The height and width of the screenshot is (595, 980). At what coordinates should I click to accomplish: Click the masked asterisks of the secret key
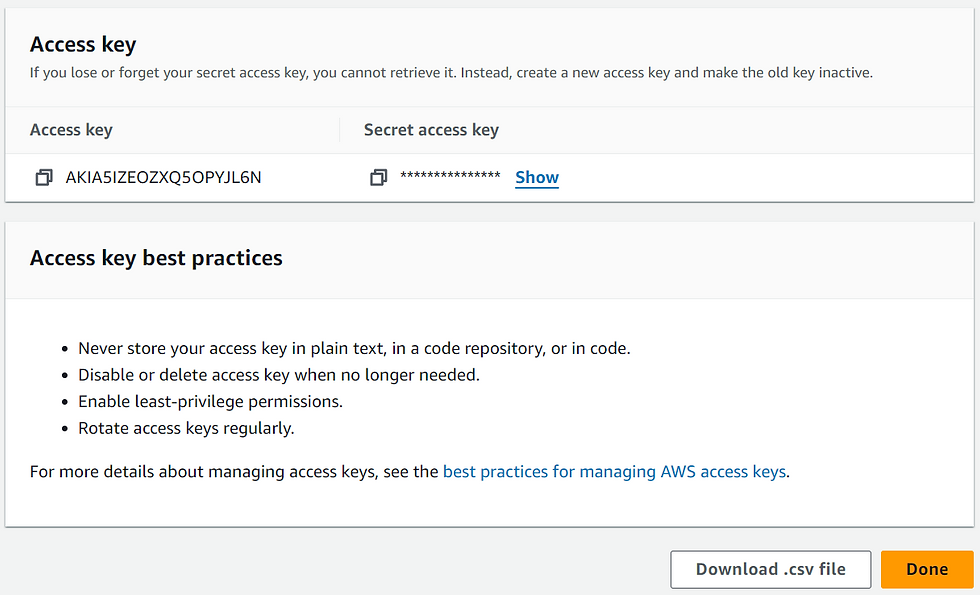pos(450,176)
